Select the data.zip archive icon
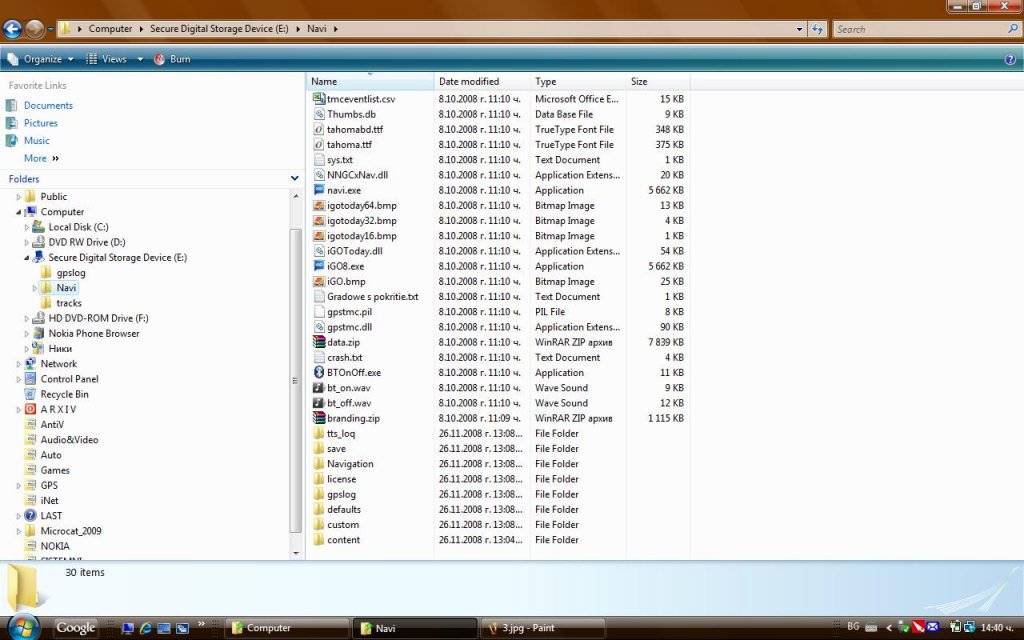 point(319,343)
